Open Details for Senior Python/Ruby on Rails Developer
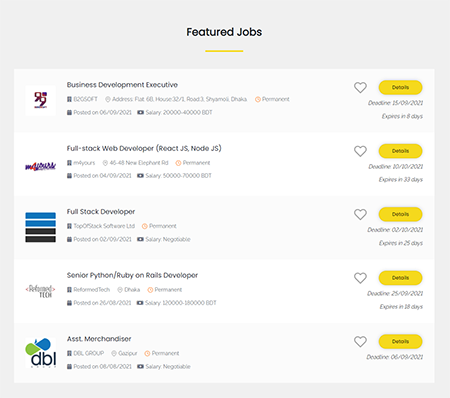The height and width of the screenshot is (398, 450). 400,278
